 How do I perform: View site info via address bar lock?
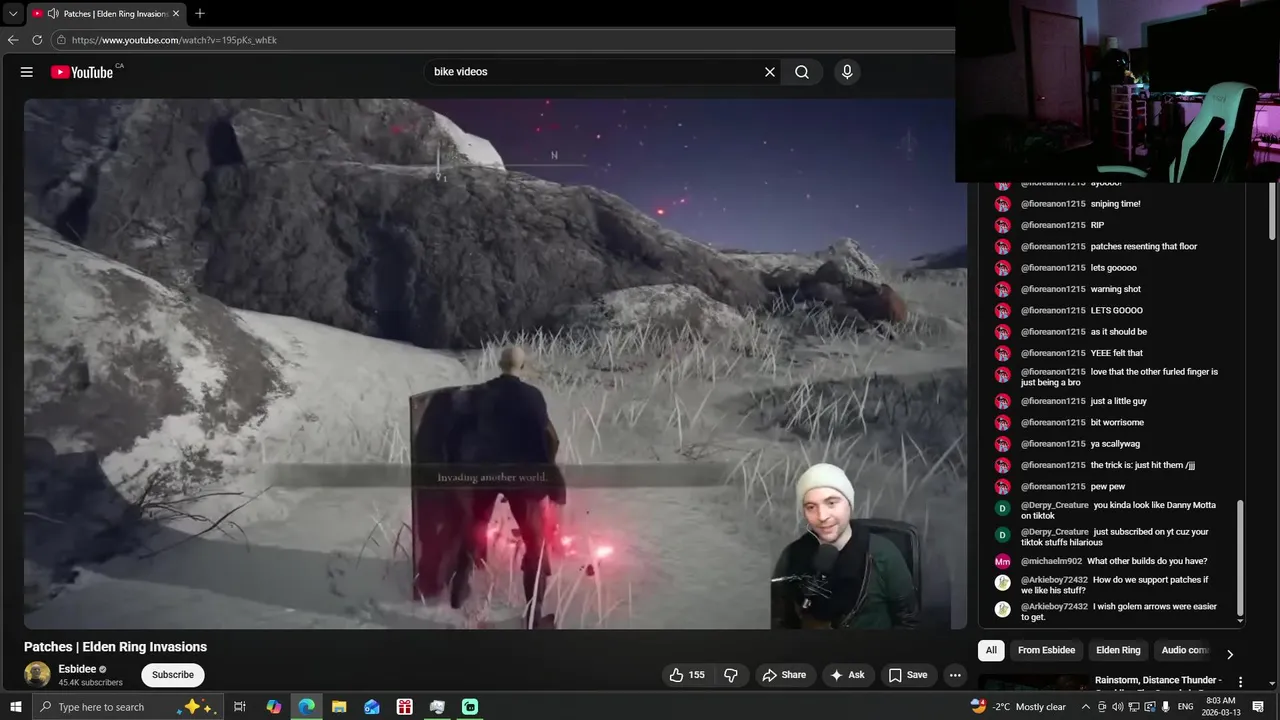[x=61, y=40]
